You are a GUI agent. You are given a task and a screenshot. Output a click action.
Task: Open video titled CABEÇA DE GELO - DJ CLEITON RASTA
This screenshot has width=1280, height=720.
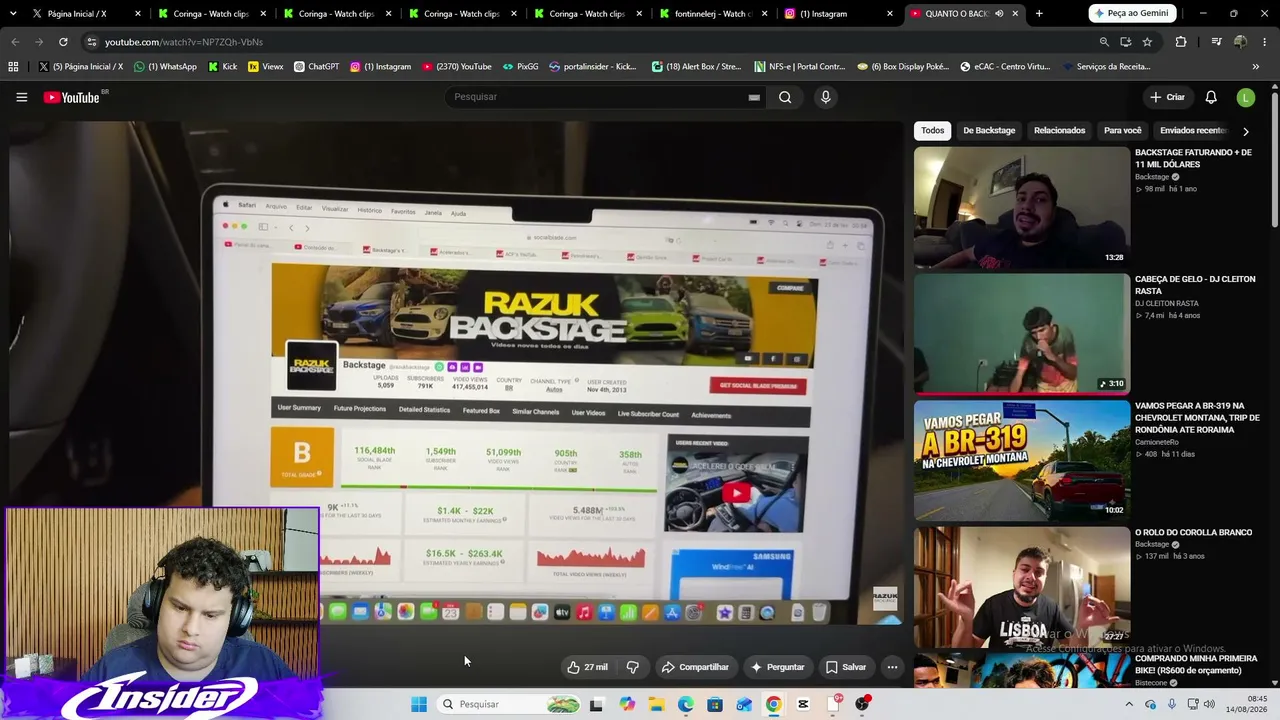click(x=1195, y=285)
